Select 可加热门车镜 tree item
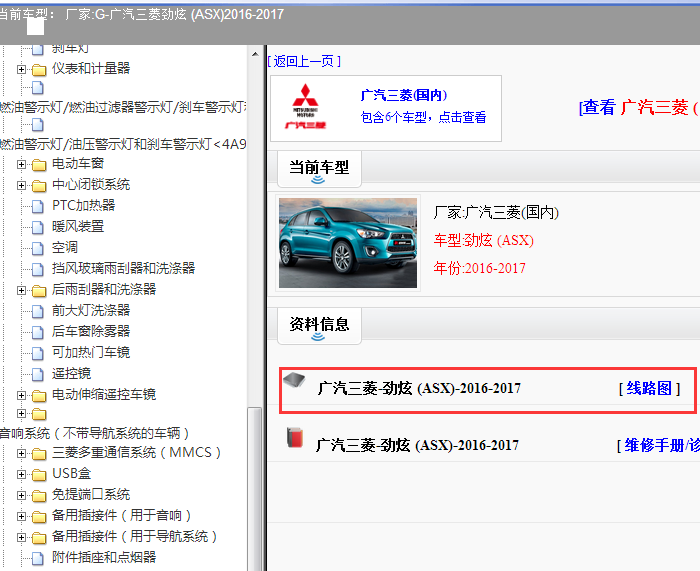 (91, 352)
